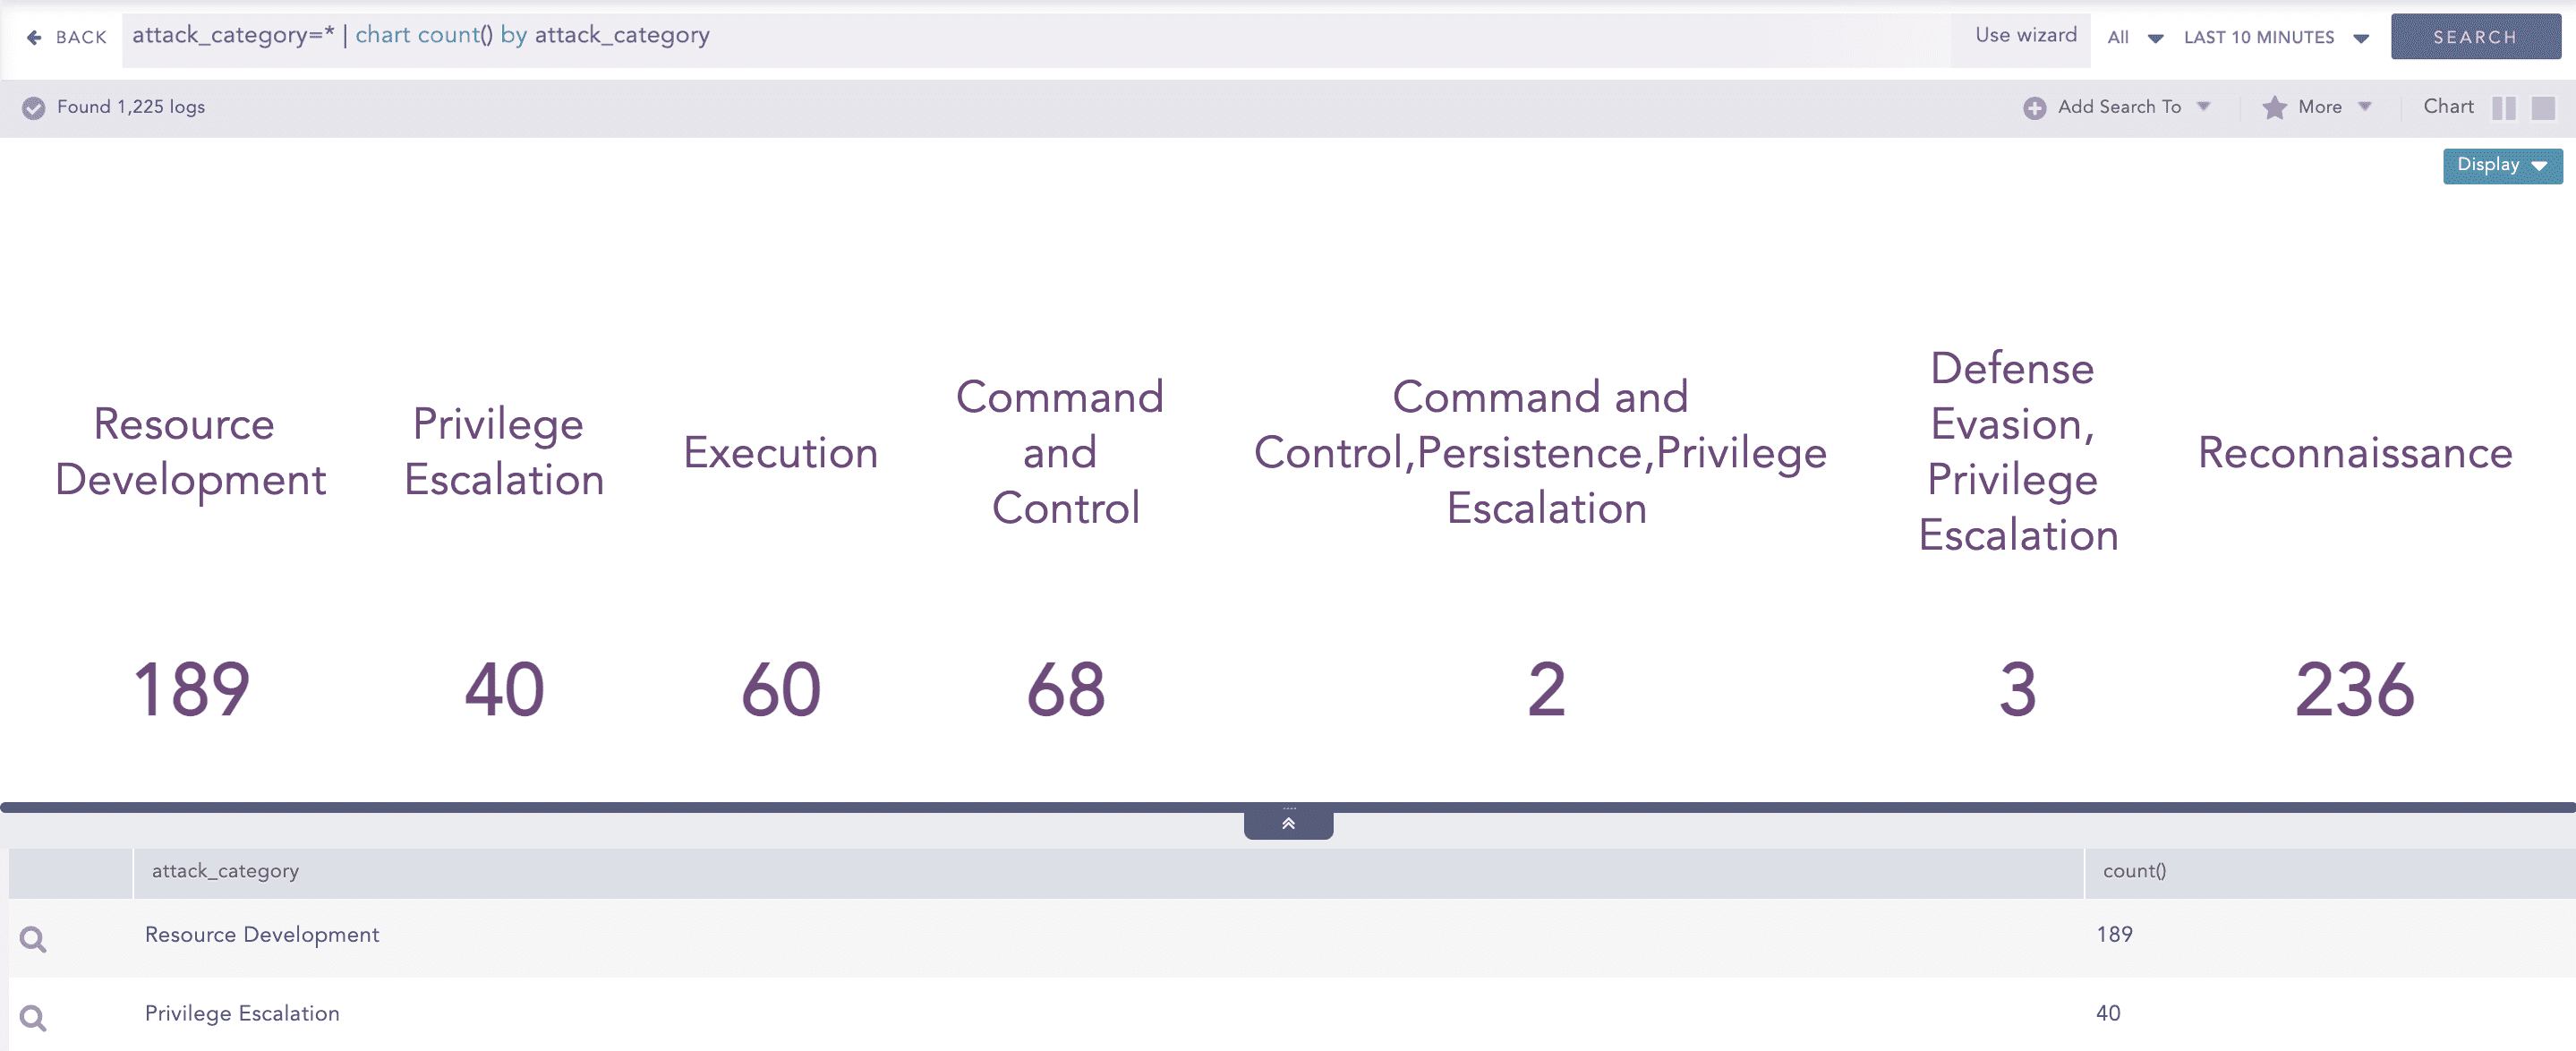Click the Found 1,225 logs checkmark icon
This screenshot has height=1051, width=2576.
click(33, 108)
